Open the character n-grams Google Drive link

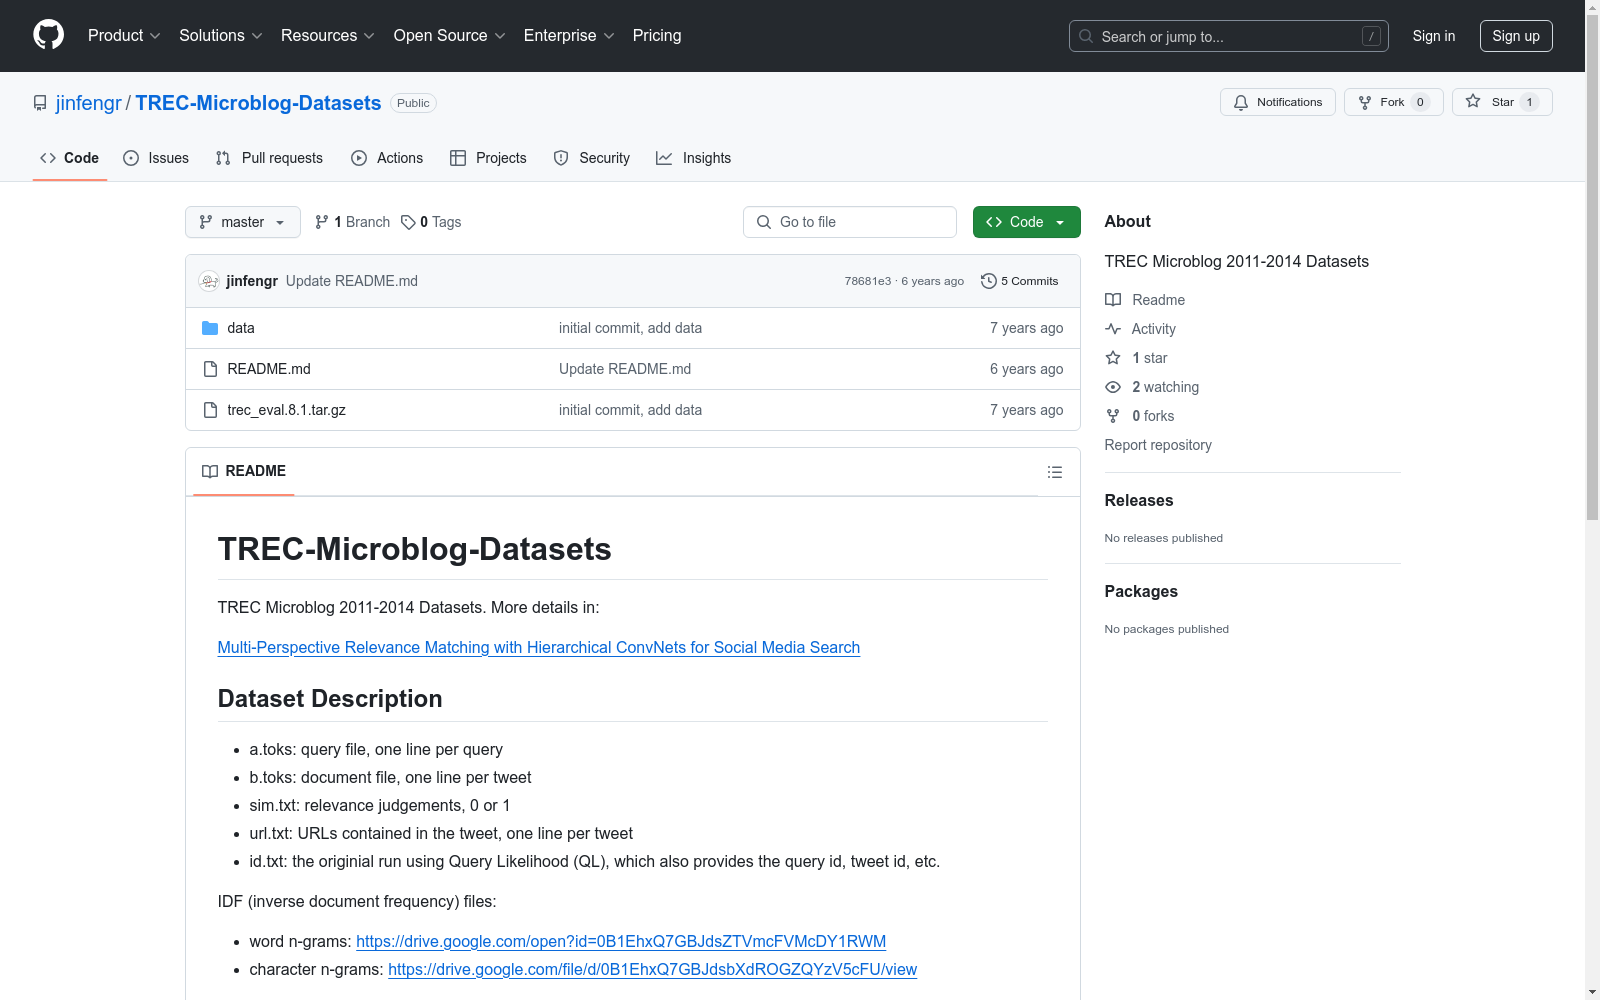[x=652, y=969]
